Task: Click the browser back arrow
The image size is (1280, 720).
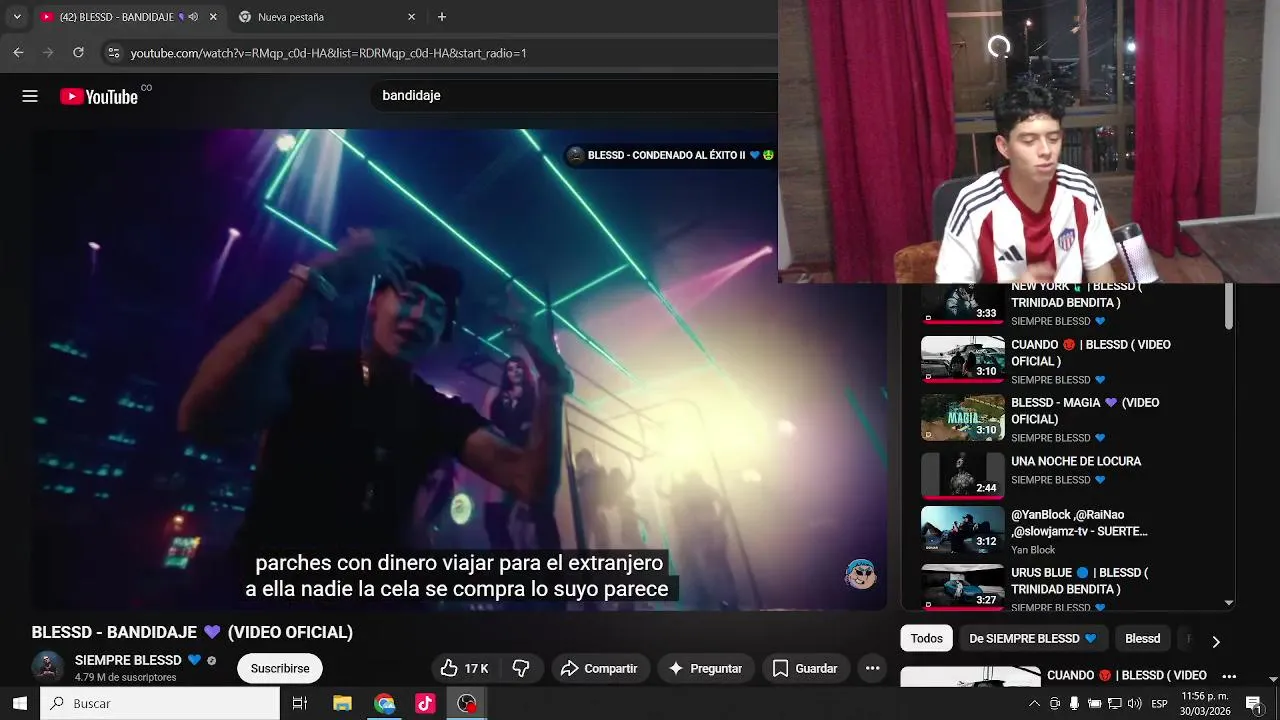Action: (18, 52)
